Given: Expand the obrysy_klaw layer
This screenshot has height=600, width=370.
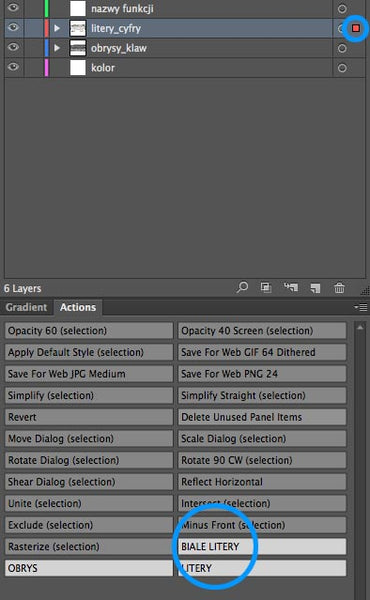Looking at the screenshot, I should [57, 48].
